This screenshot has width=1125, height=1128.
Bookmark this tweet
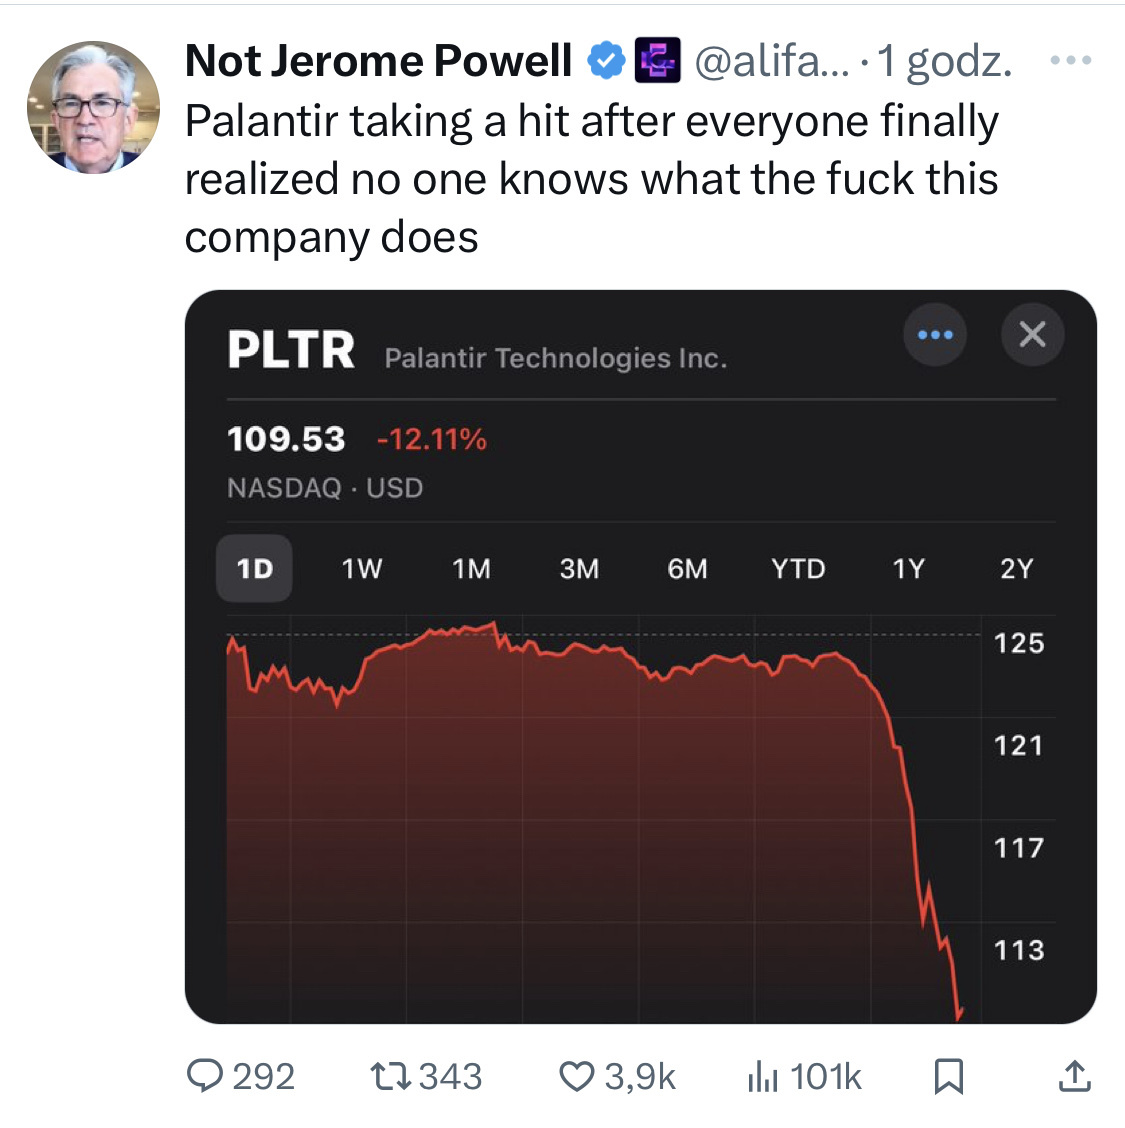click(x=948, y=1076)
